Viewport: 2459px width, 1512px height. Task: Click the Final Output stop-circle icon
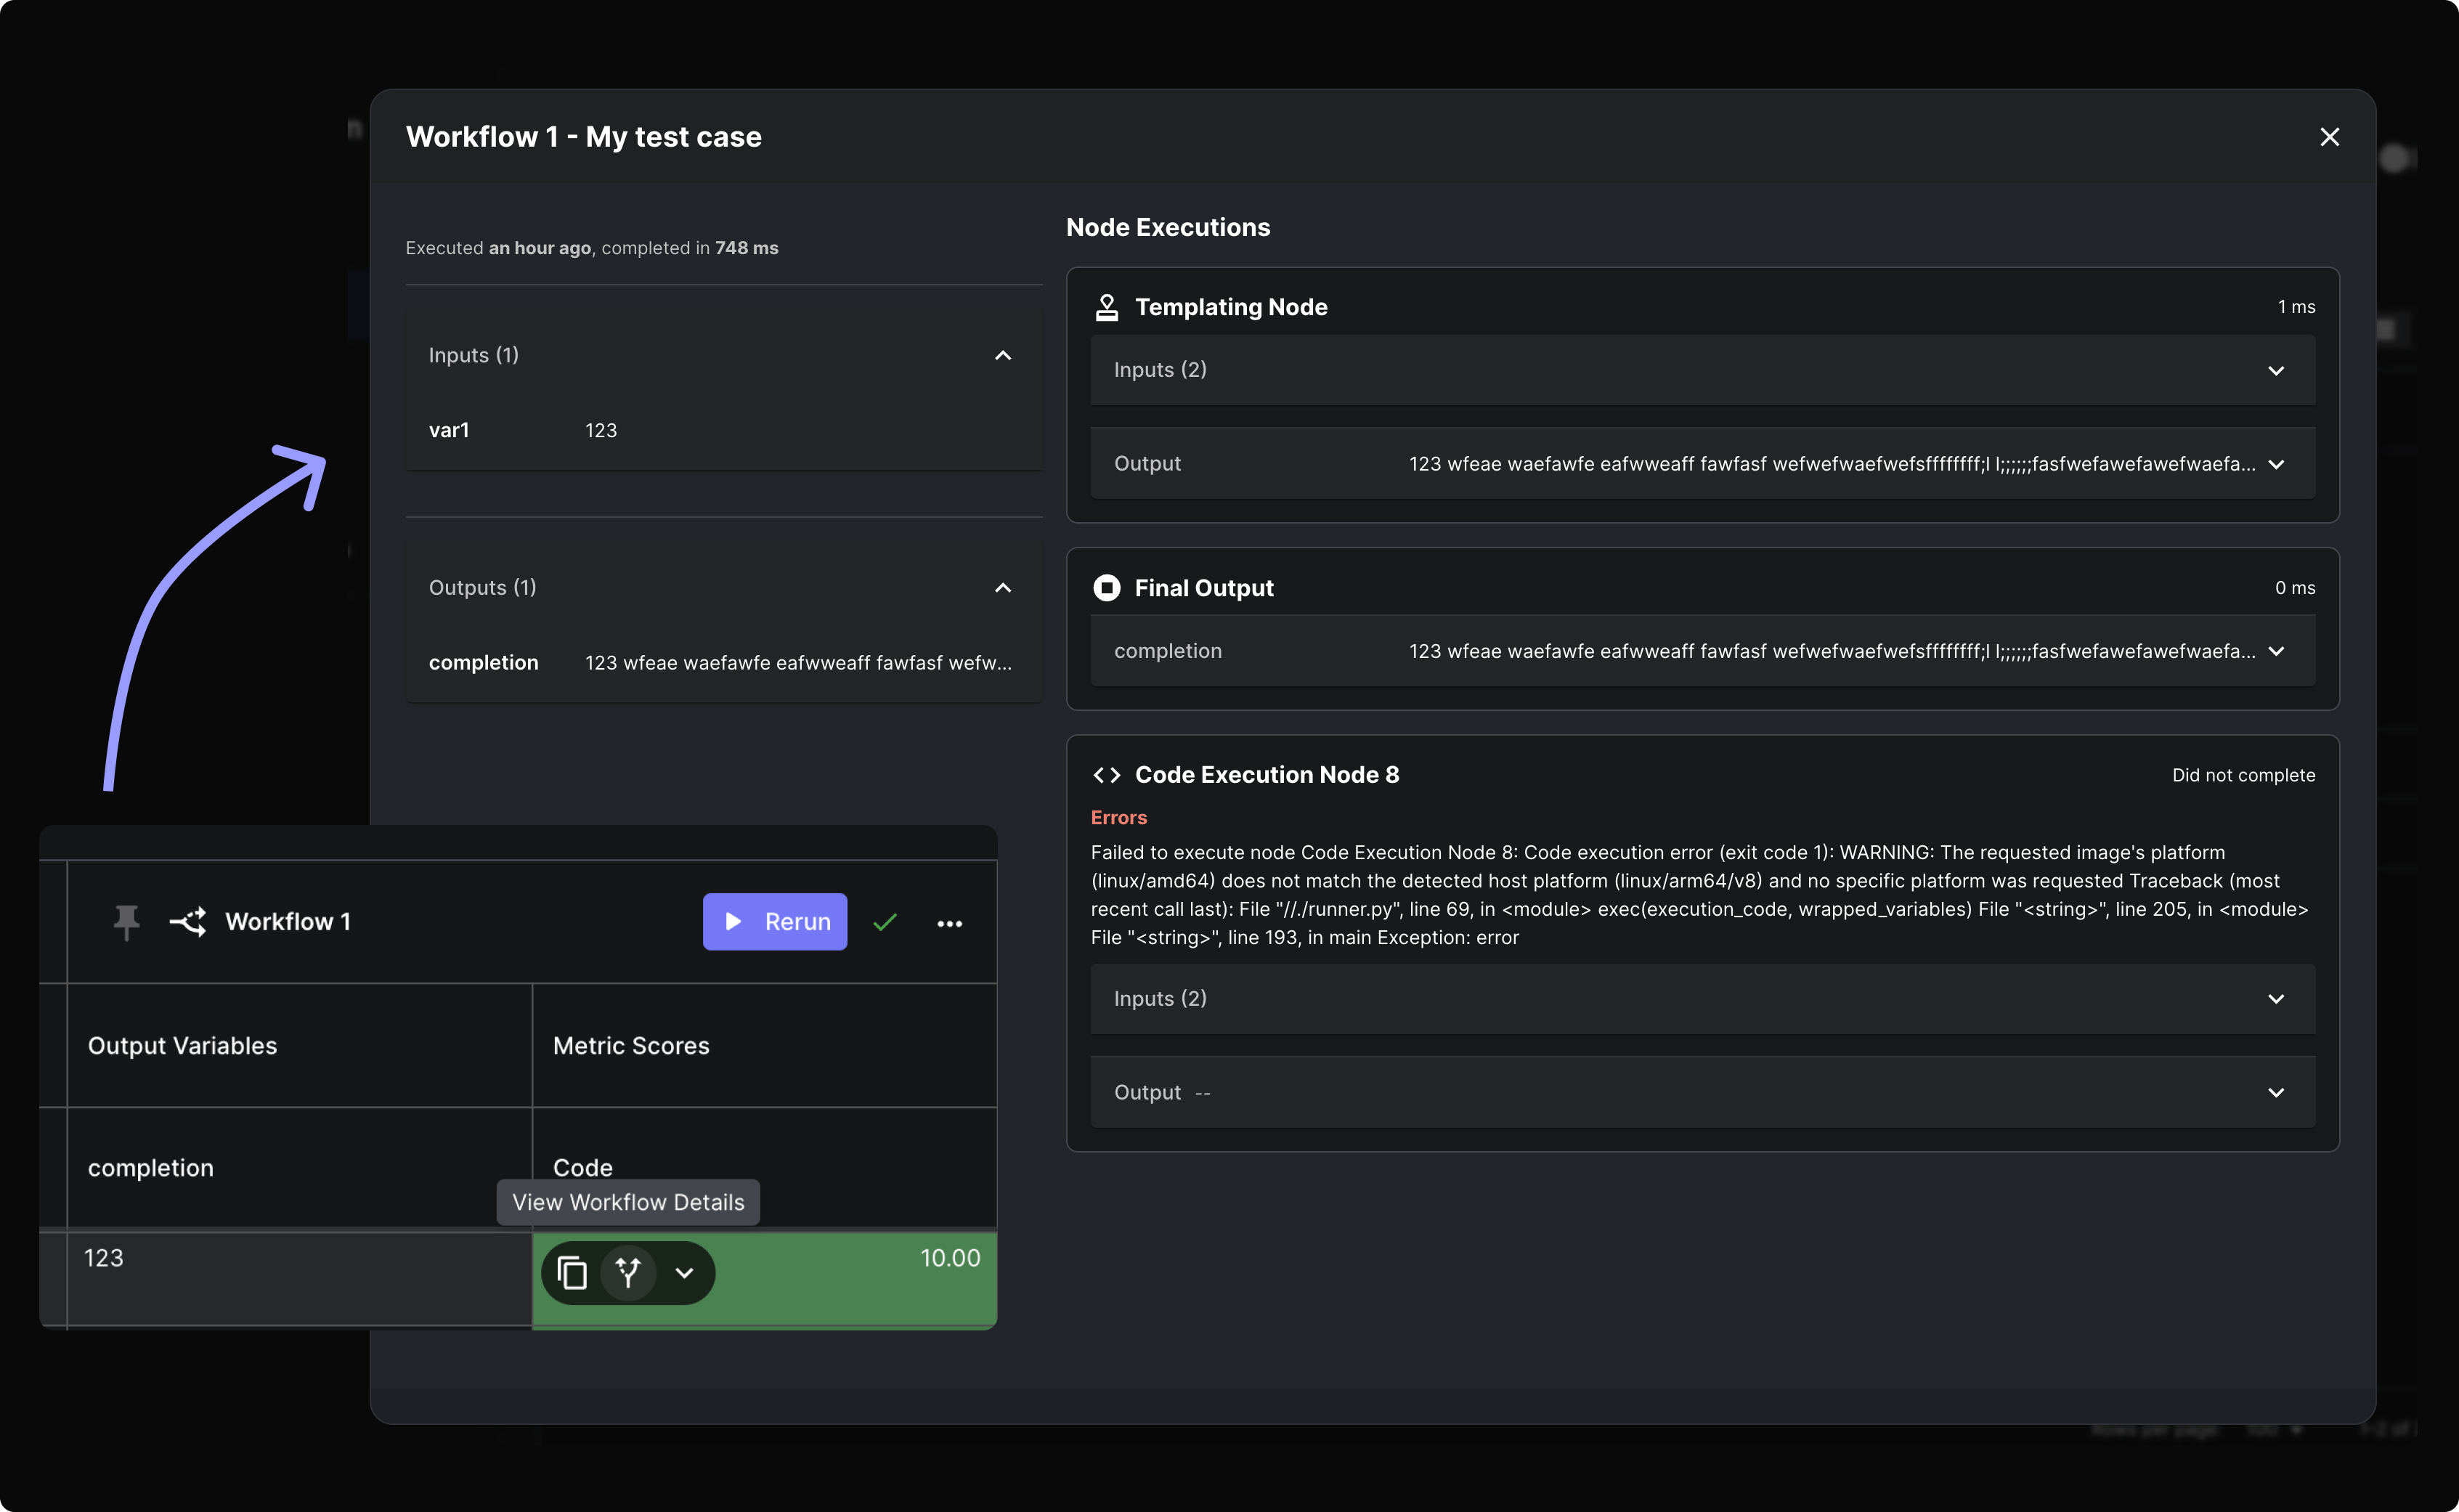pyautogui.click(x=1106, y=588)
